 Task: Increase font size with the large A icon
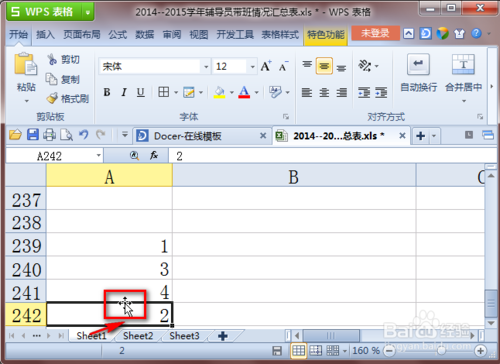coord(266,66)
